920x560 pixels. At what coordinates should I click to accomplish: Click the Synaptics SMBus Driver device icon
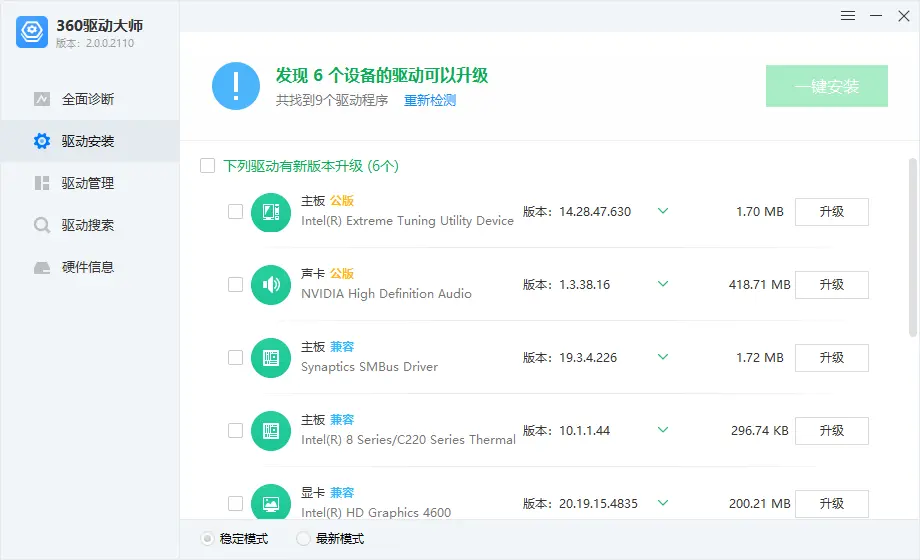click(270, 358)
